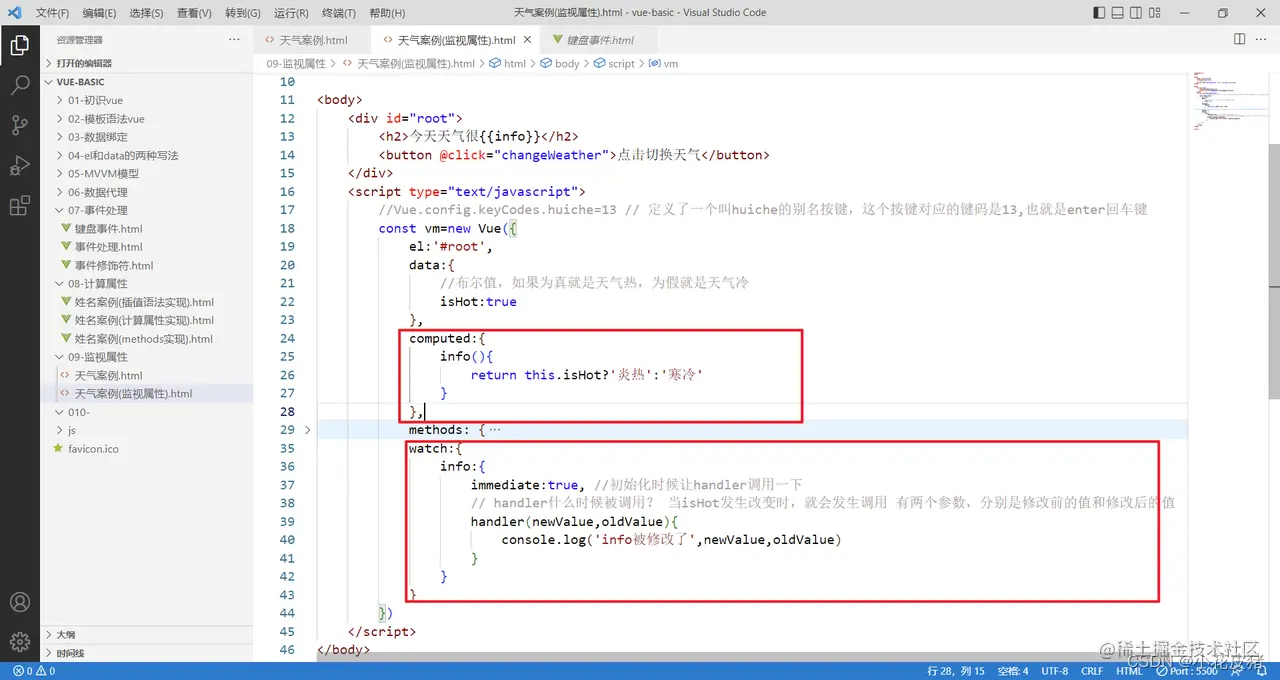Screen dimensions: 1280x680
Task: Open the 查看(V) menu
Action: (194, 13)
